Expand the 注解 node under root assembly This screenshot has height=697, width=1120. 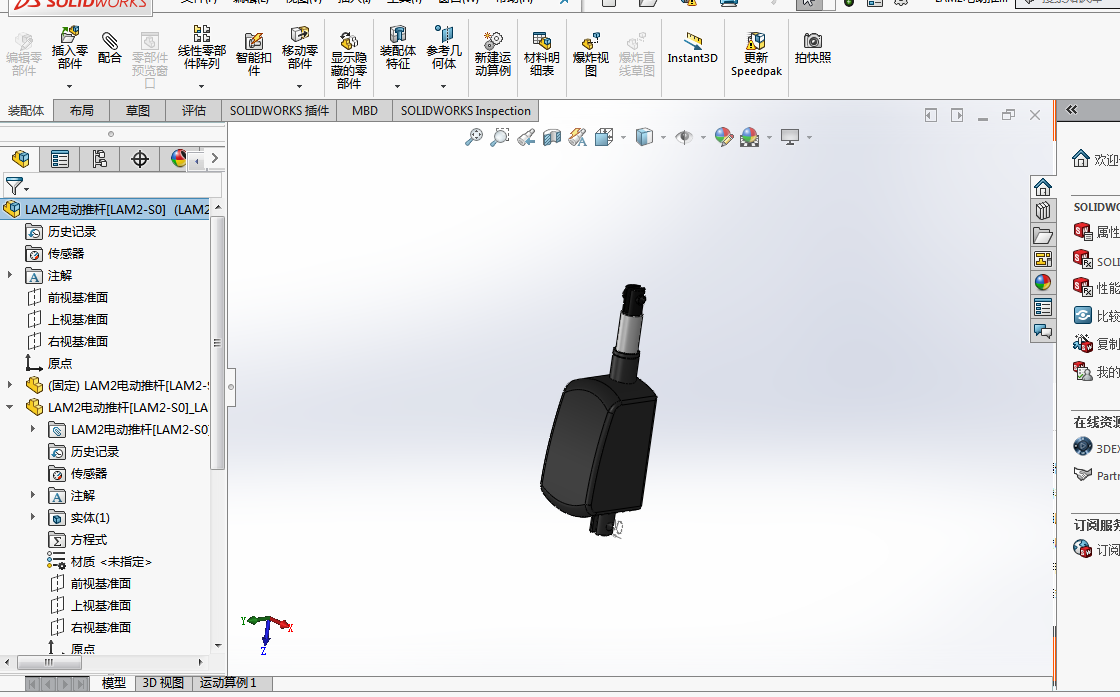tap(10, 275)
